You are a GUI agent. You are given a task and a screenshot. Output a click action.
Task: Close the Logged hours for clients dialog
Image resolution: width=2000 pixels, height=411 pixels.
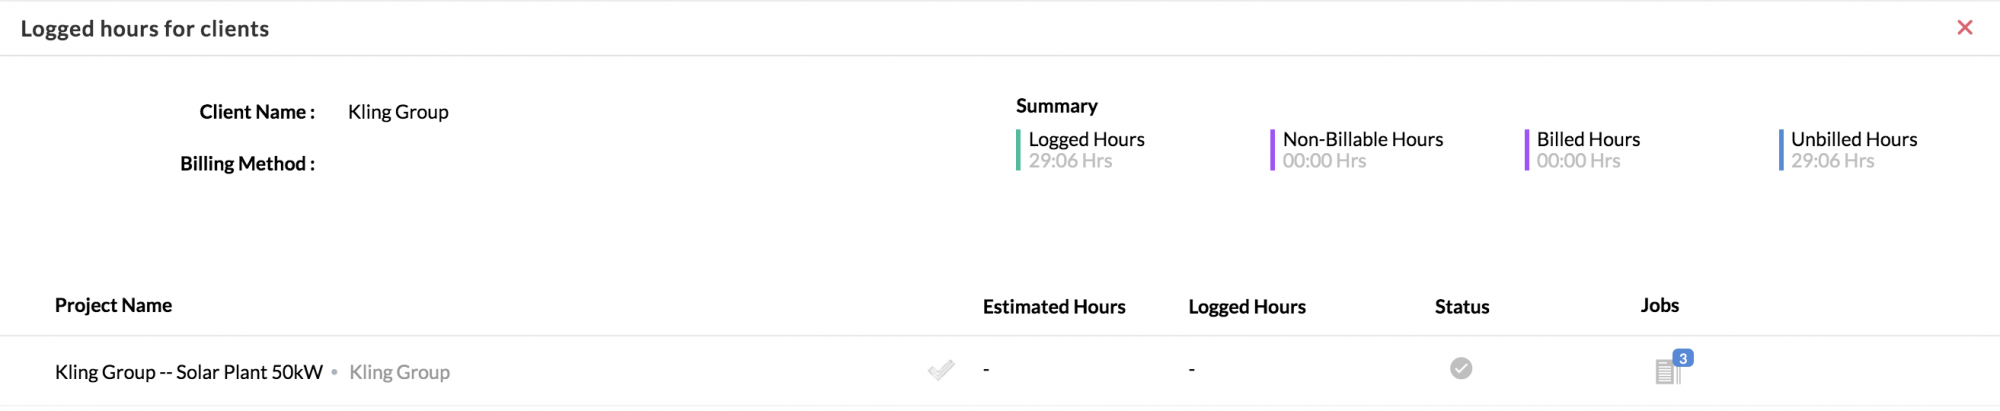1964,28
